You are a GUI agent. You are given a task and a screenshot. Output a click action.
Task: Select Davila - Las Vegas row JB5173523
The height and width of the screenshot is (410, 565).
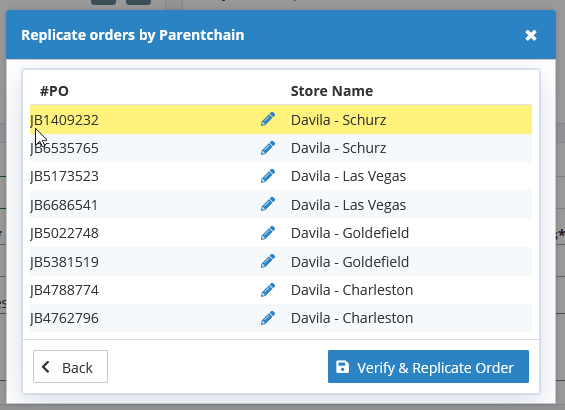pos(281,176)
